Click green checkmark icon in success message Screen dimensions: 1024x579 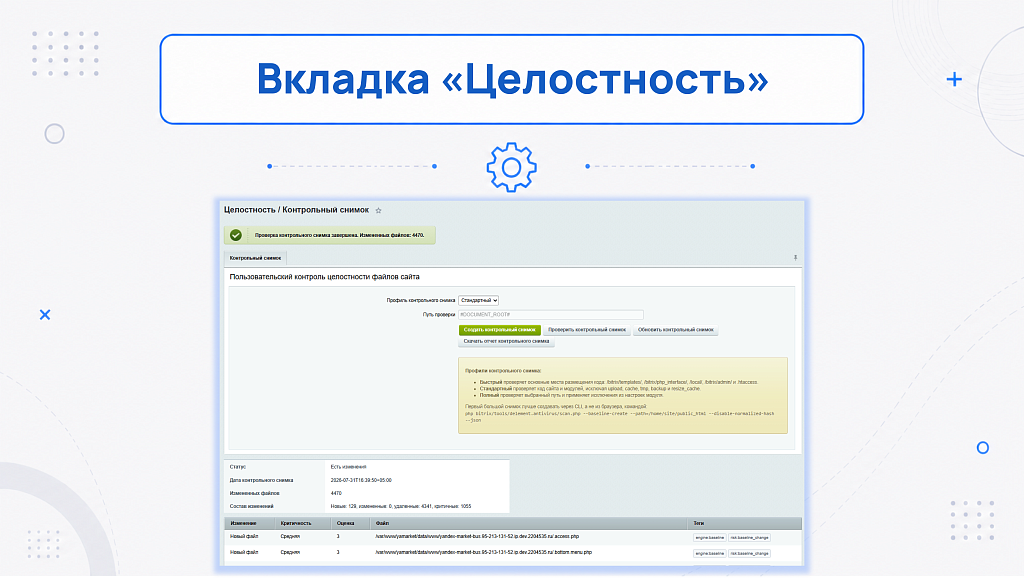click(236, 235)
